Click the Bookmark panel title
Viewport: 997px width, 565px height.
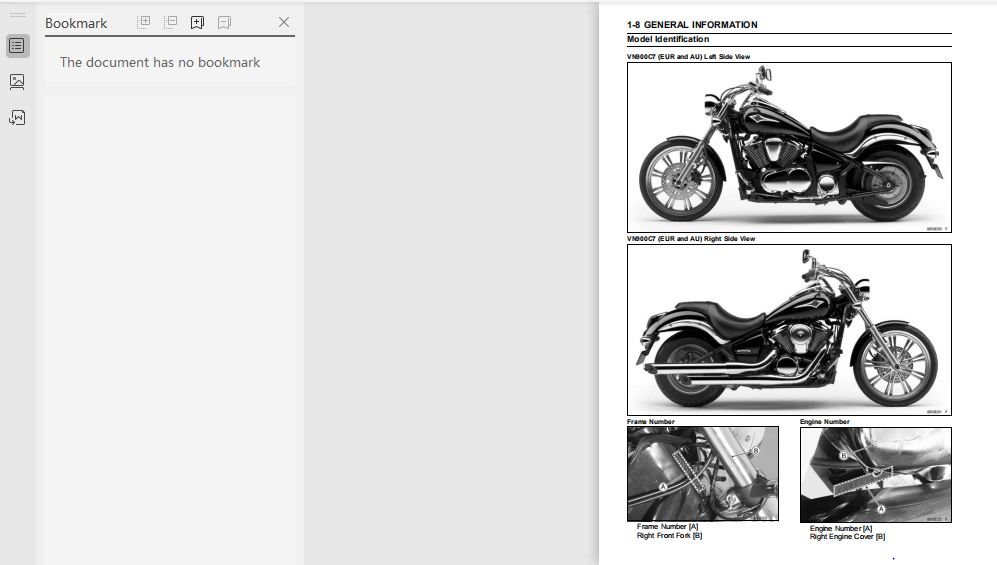(76, 24)
